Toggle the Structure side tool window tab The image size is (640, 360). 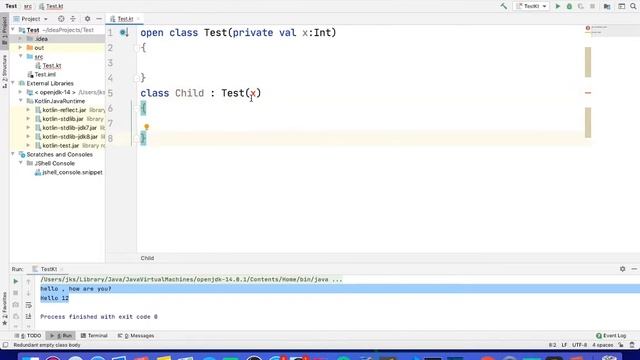coord(4,71)
